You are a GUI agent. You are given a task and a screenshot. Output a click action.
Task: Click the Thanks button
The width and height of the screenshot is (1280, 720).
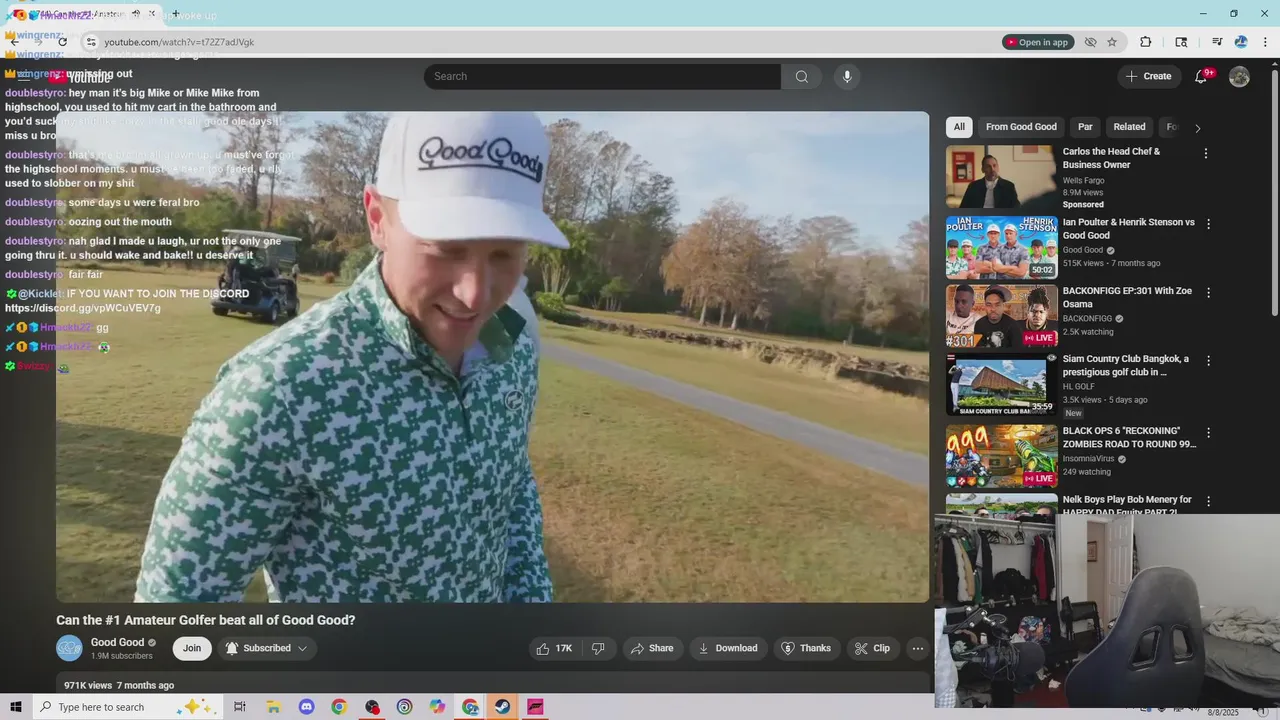tap(806, 648)
